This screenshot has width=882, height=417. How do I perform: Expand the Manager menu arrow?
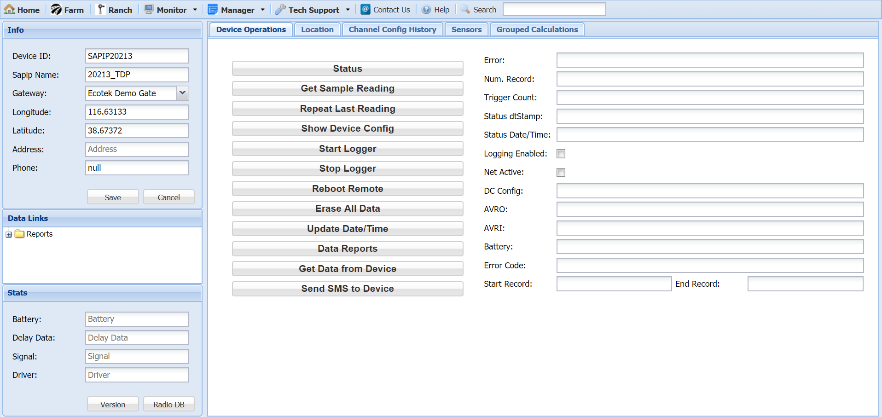(262, 9)
